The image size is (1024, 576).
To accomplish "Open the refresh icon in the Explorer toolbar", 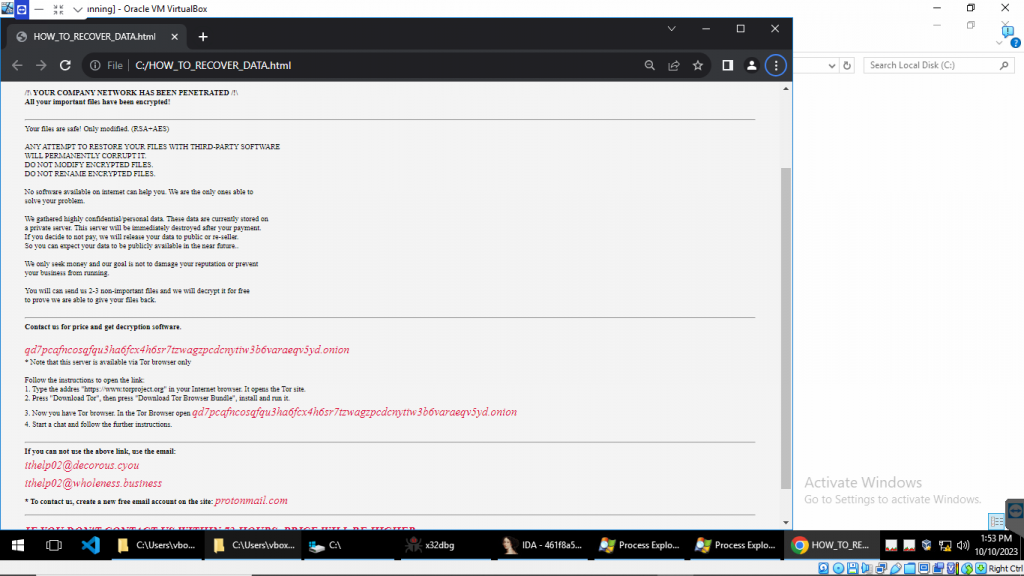I will click(846, 66).
